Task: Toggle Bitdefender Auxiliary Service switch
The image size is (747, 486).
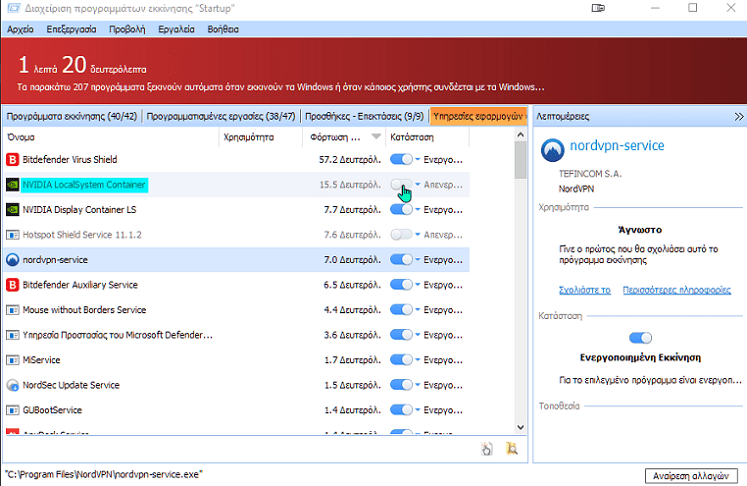Action: coord(401,285)
